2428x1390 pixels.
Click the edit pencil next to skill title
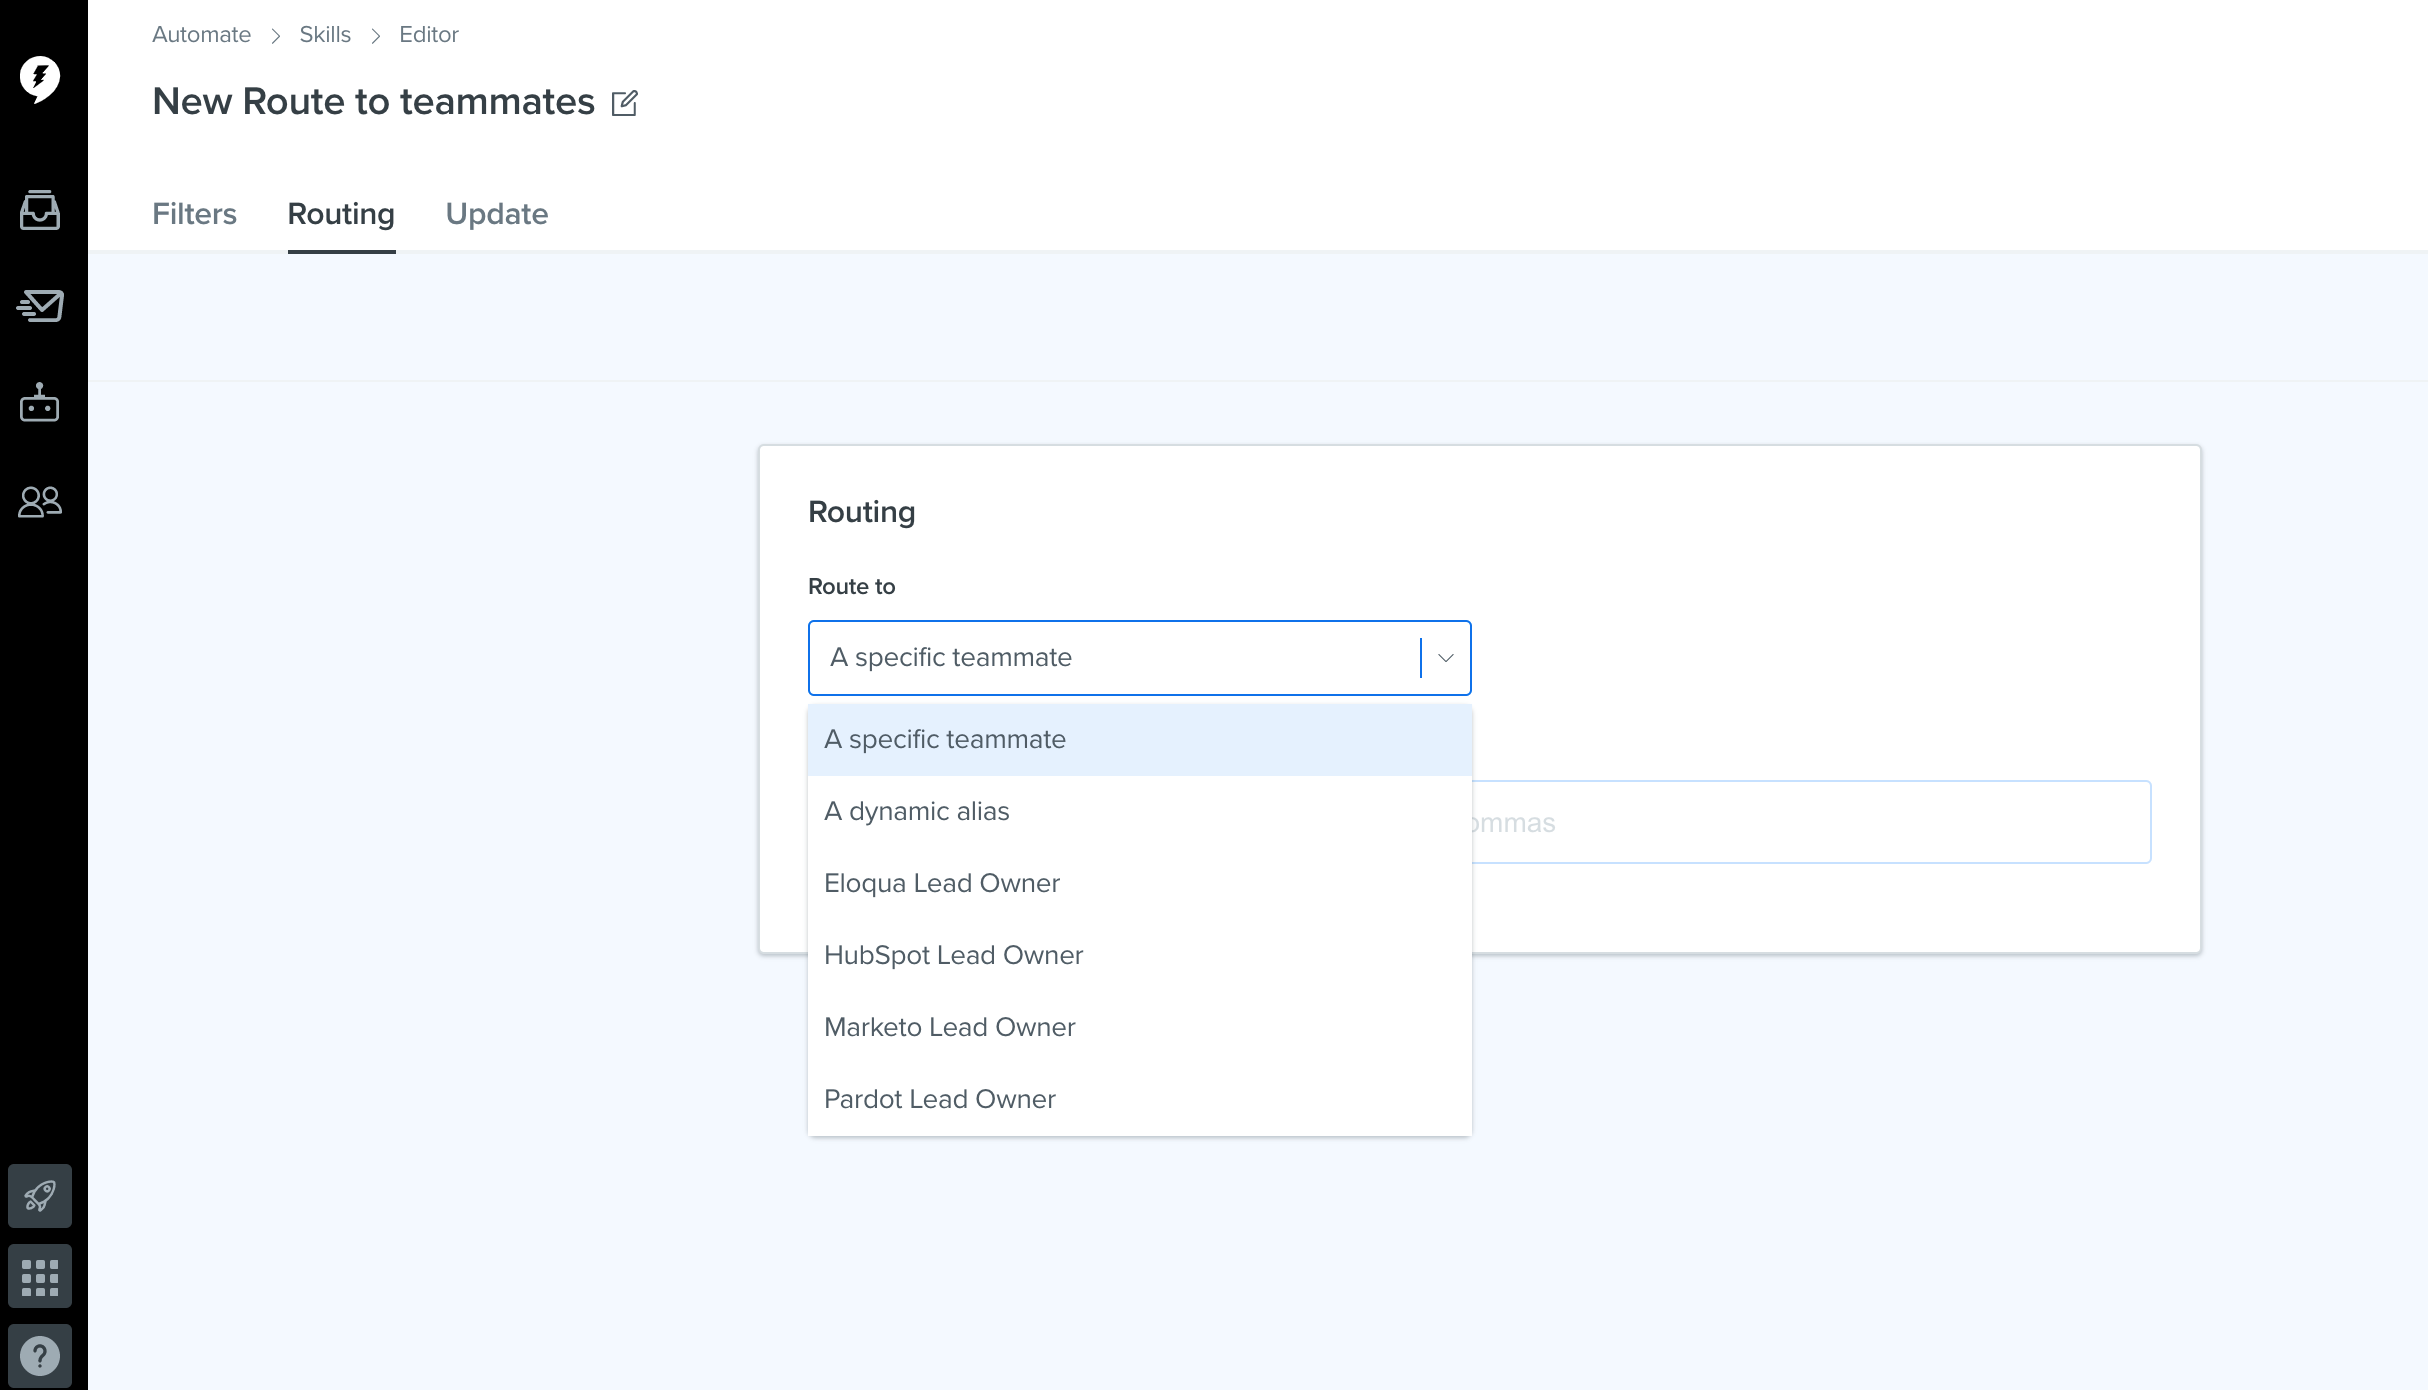625,103
